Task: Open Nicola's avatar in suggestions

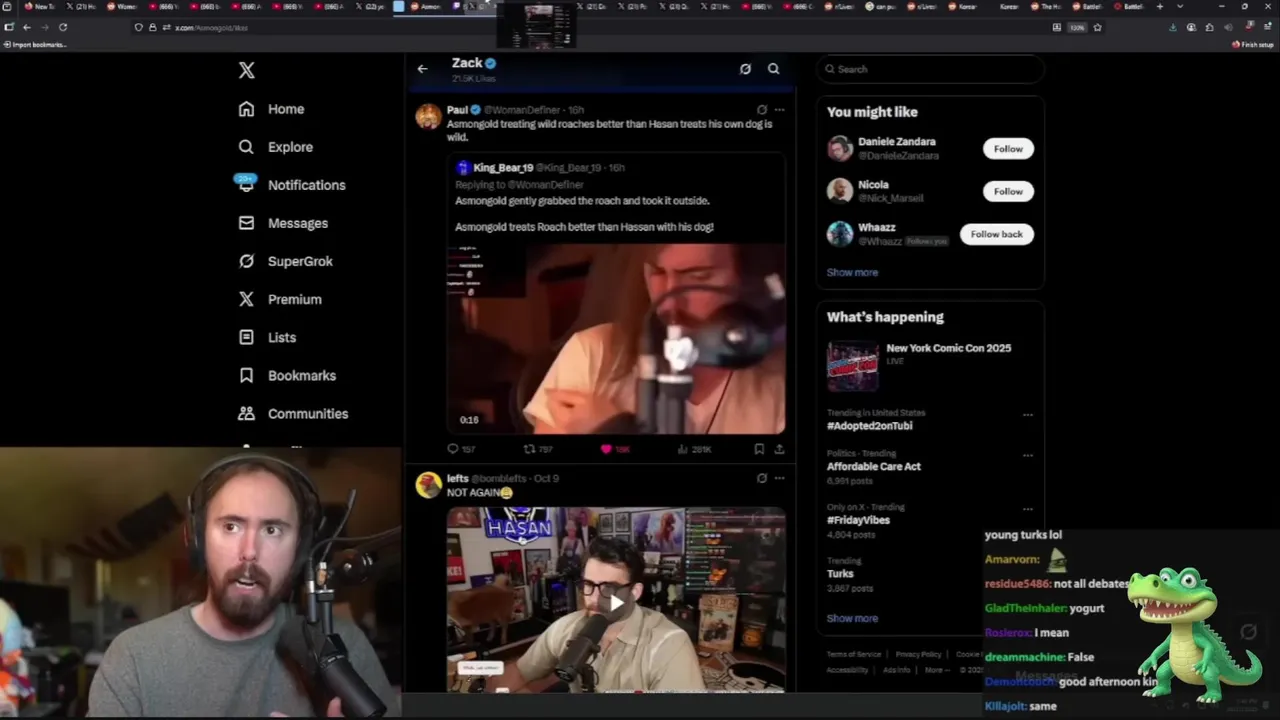Action: pos(840,191)
